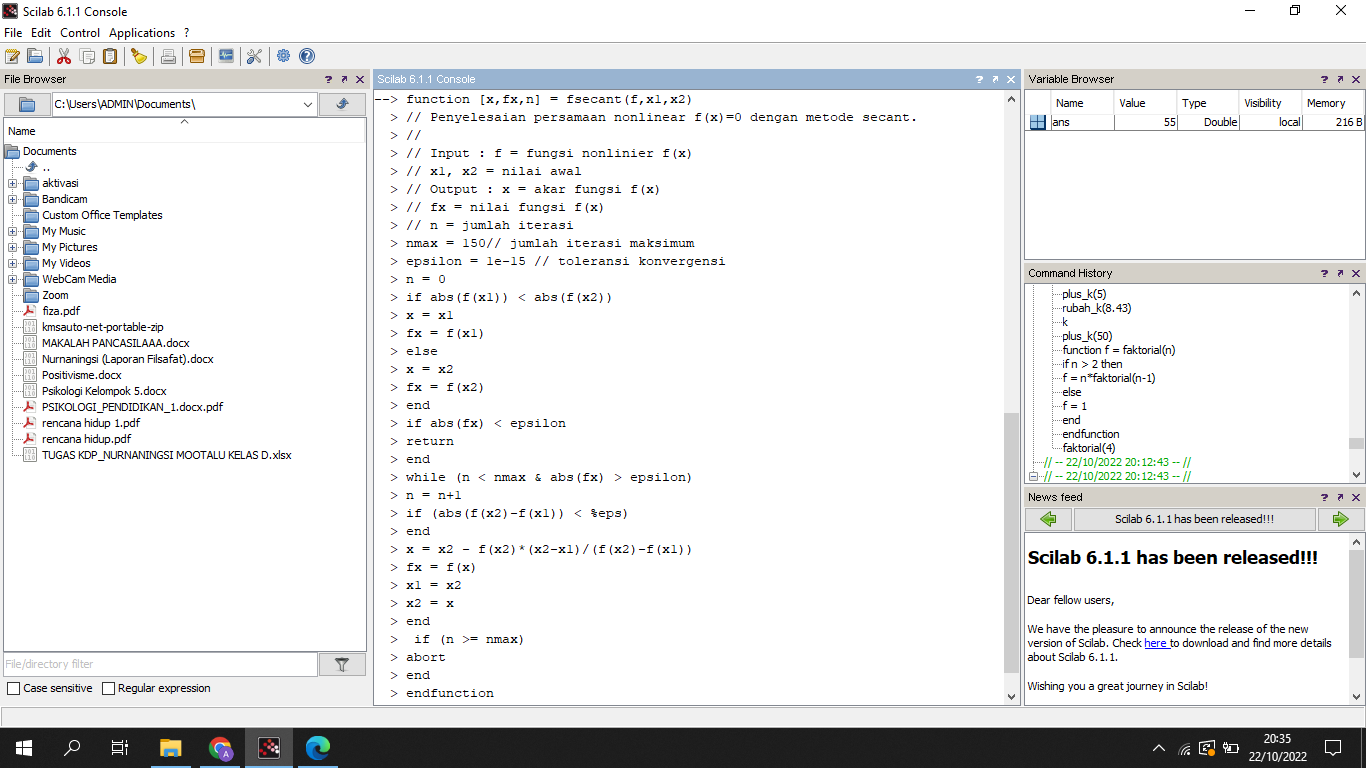Click the Cut scissors icon
The height and width of the screenshot is (768, 1366).
point(64,56)
